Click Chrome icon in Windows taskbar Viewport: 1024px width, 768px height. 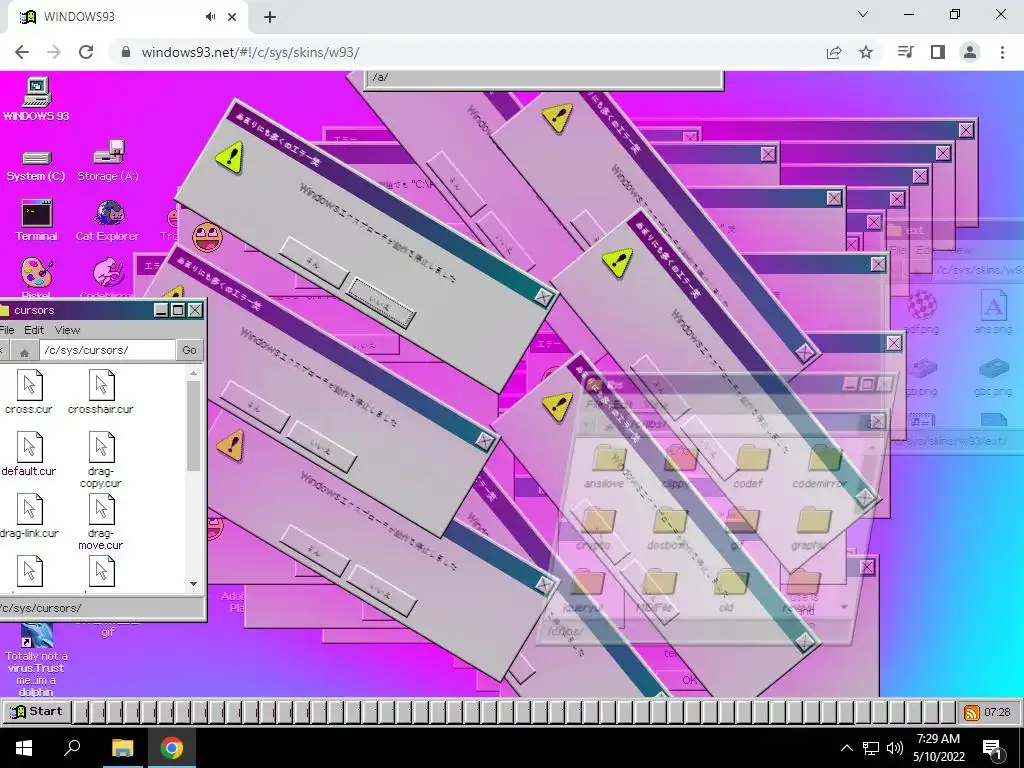172,748
